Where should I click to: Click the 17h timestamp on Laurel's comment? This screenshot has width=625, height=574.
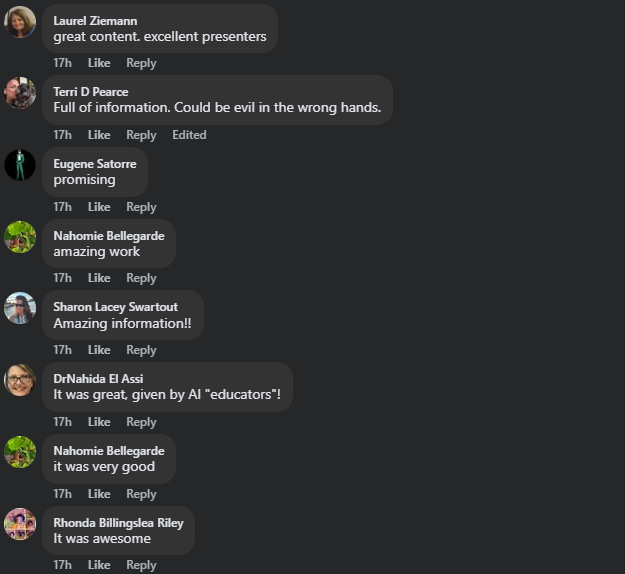pos(63,63)
